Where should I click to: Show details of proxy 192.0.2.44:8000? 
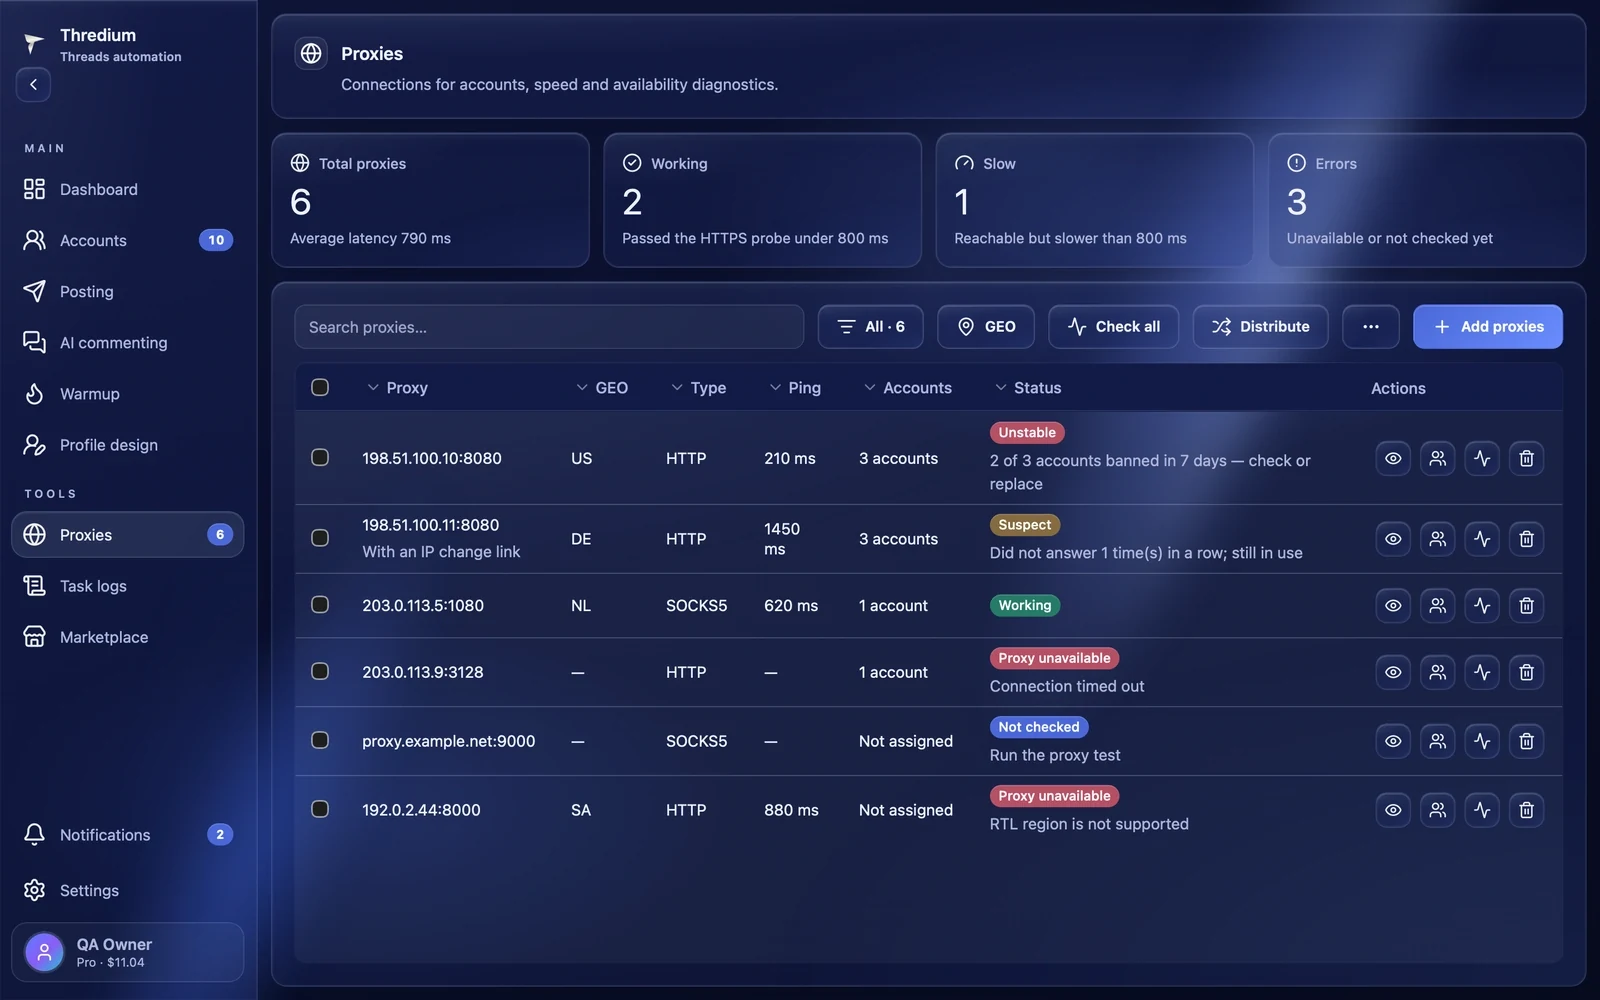pyautogui.click(x=1393, y=810)
